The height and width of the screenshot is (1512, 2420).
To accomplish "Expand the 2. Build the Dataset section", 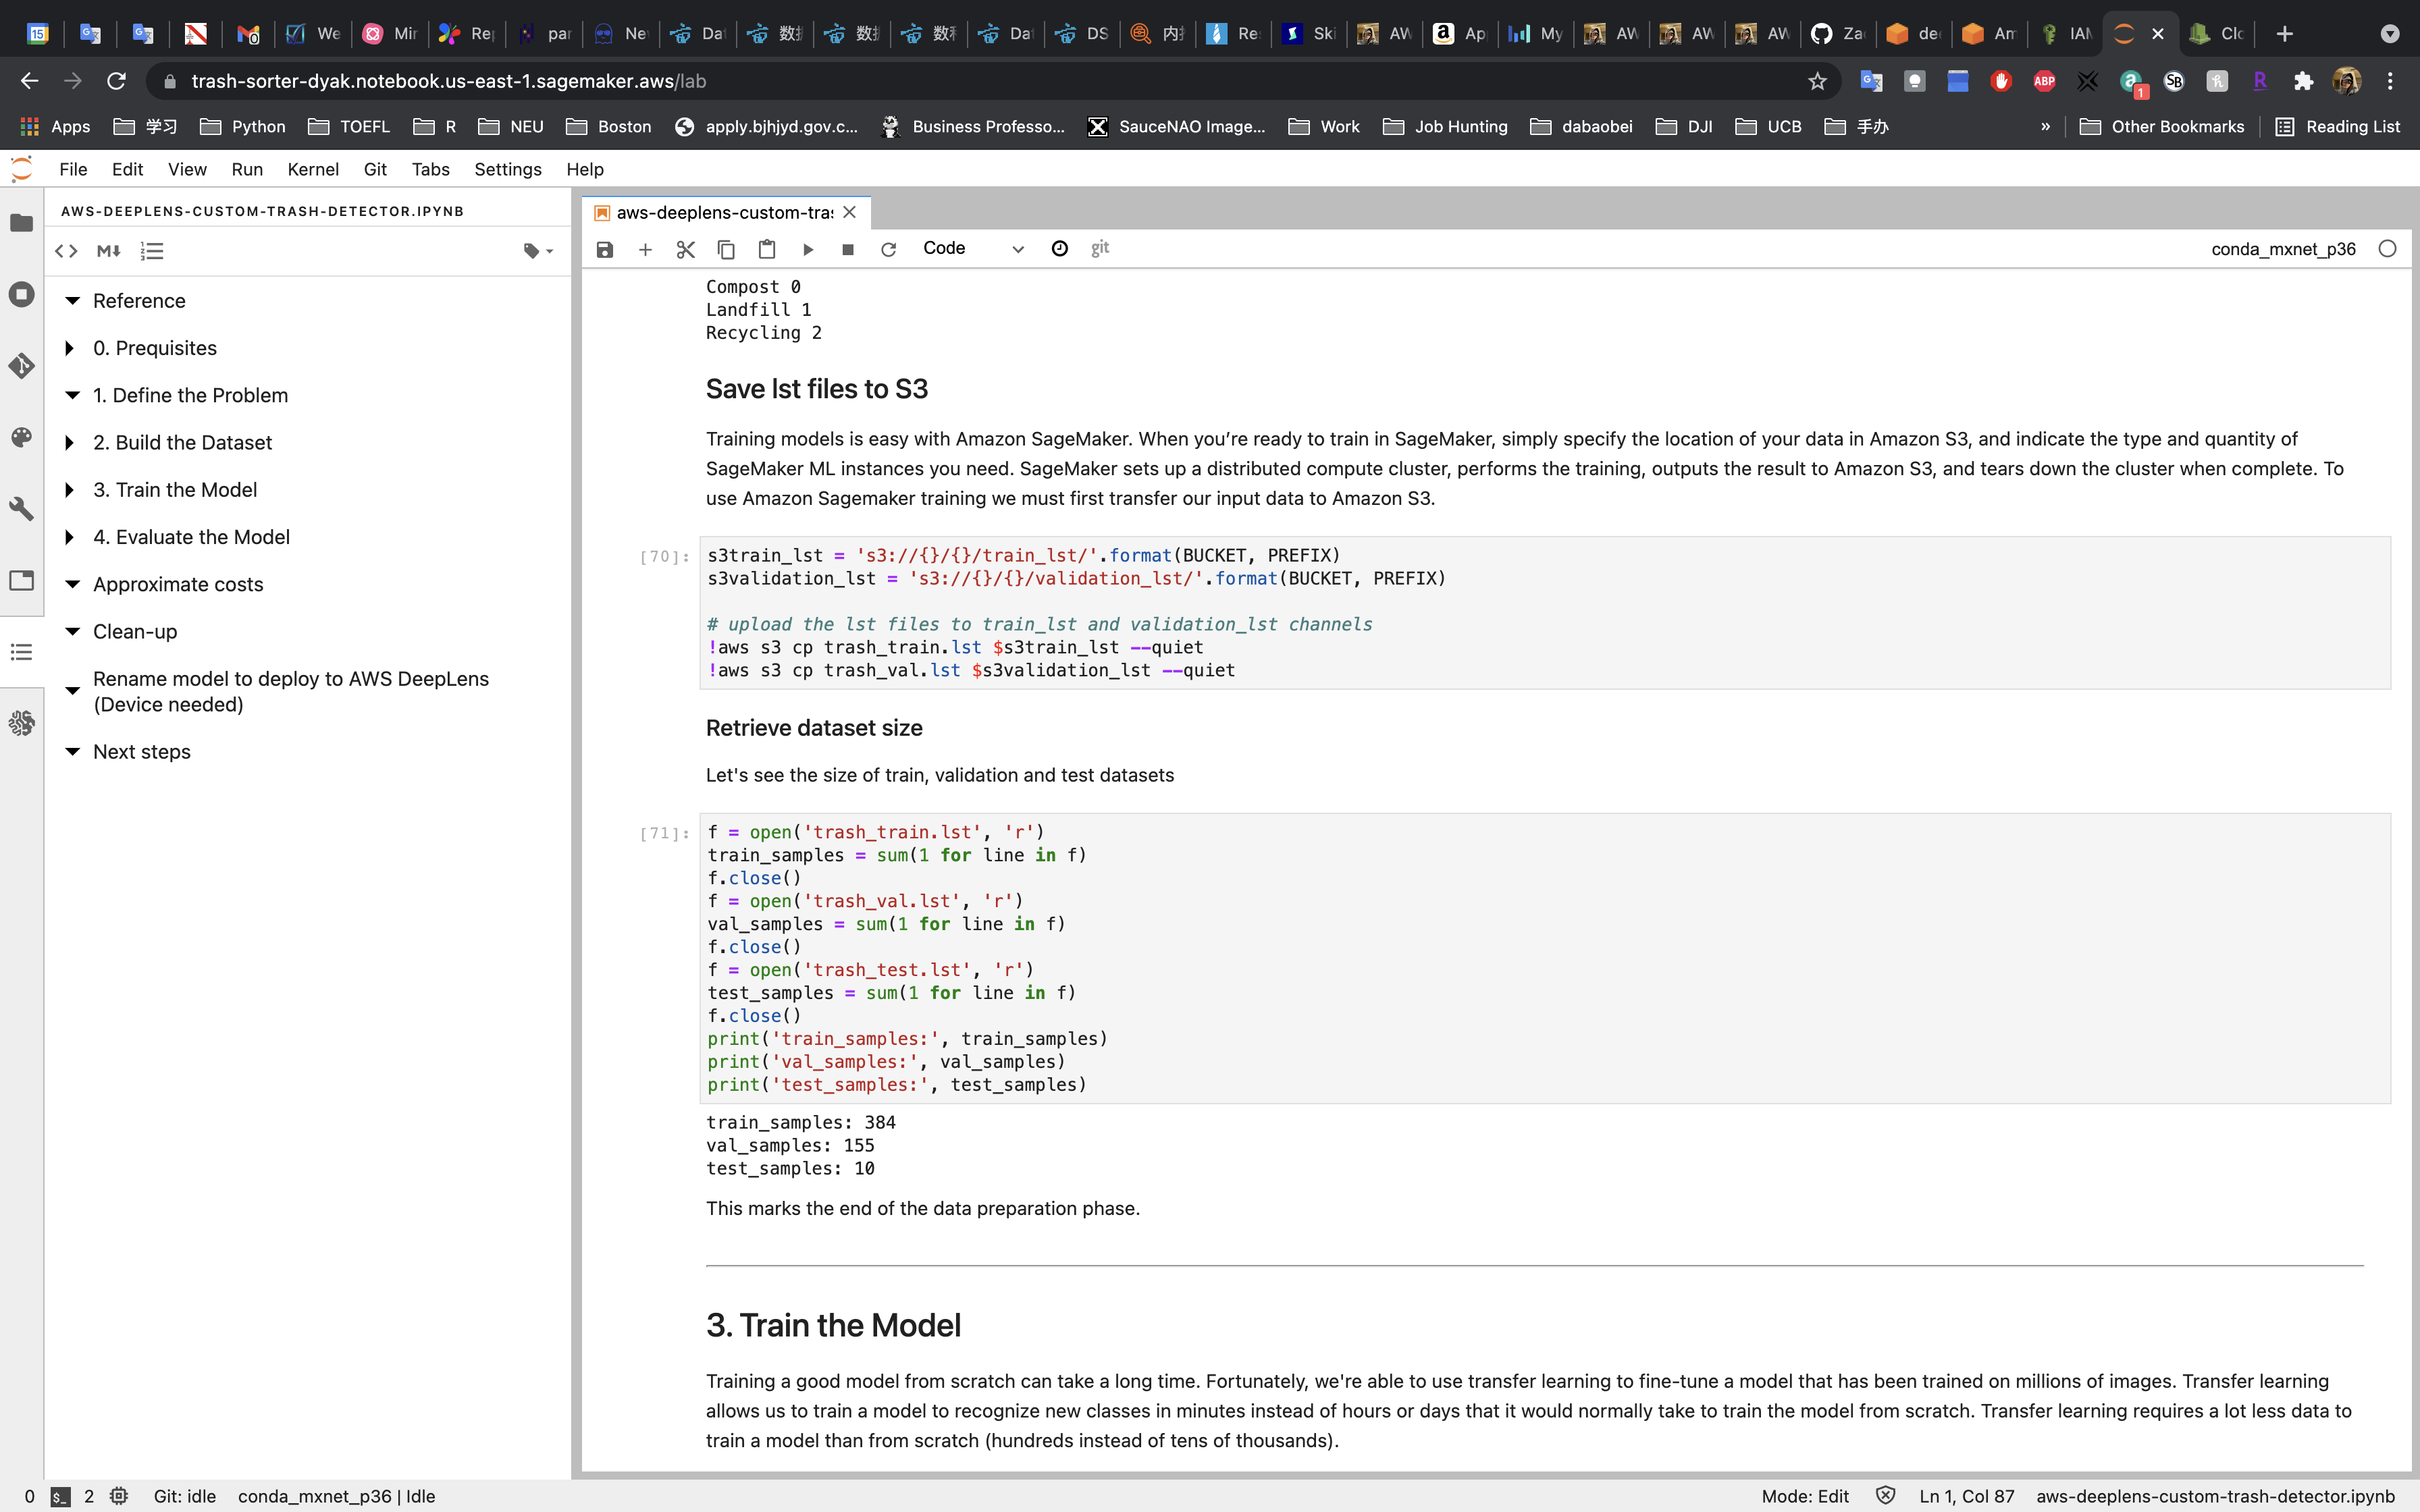I will (x=70, y=442).
